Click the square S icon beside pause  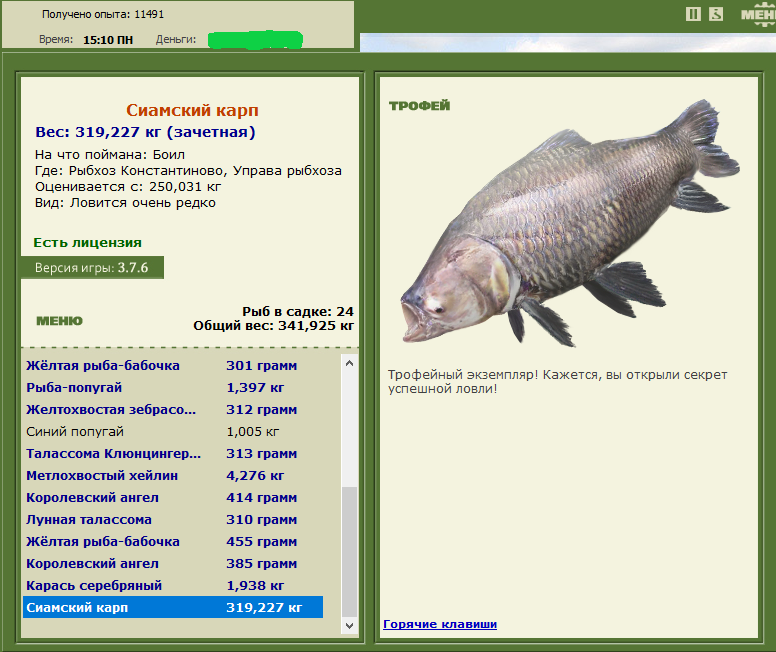[x=716, y=14]
